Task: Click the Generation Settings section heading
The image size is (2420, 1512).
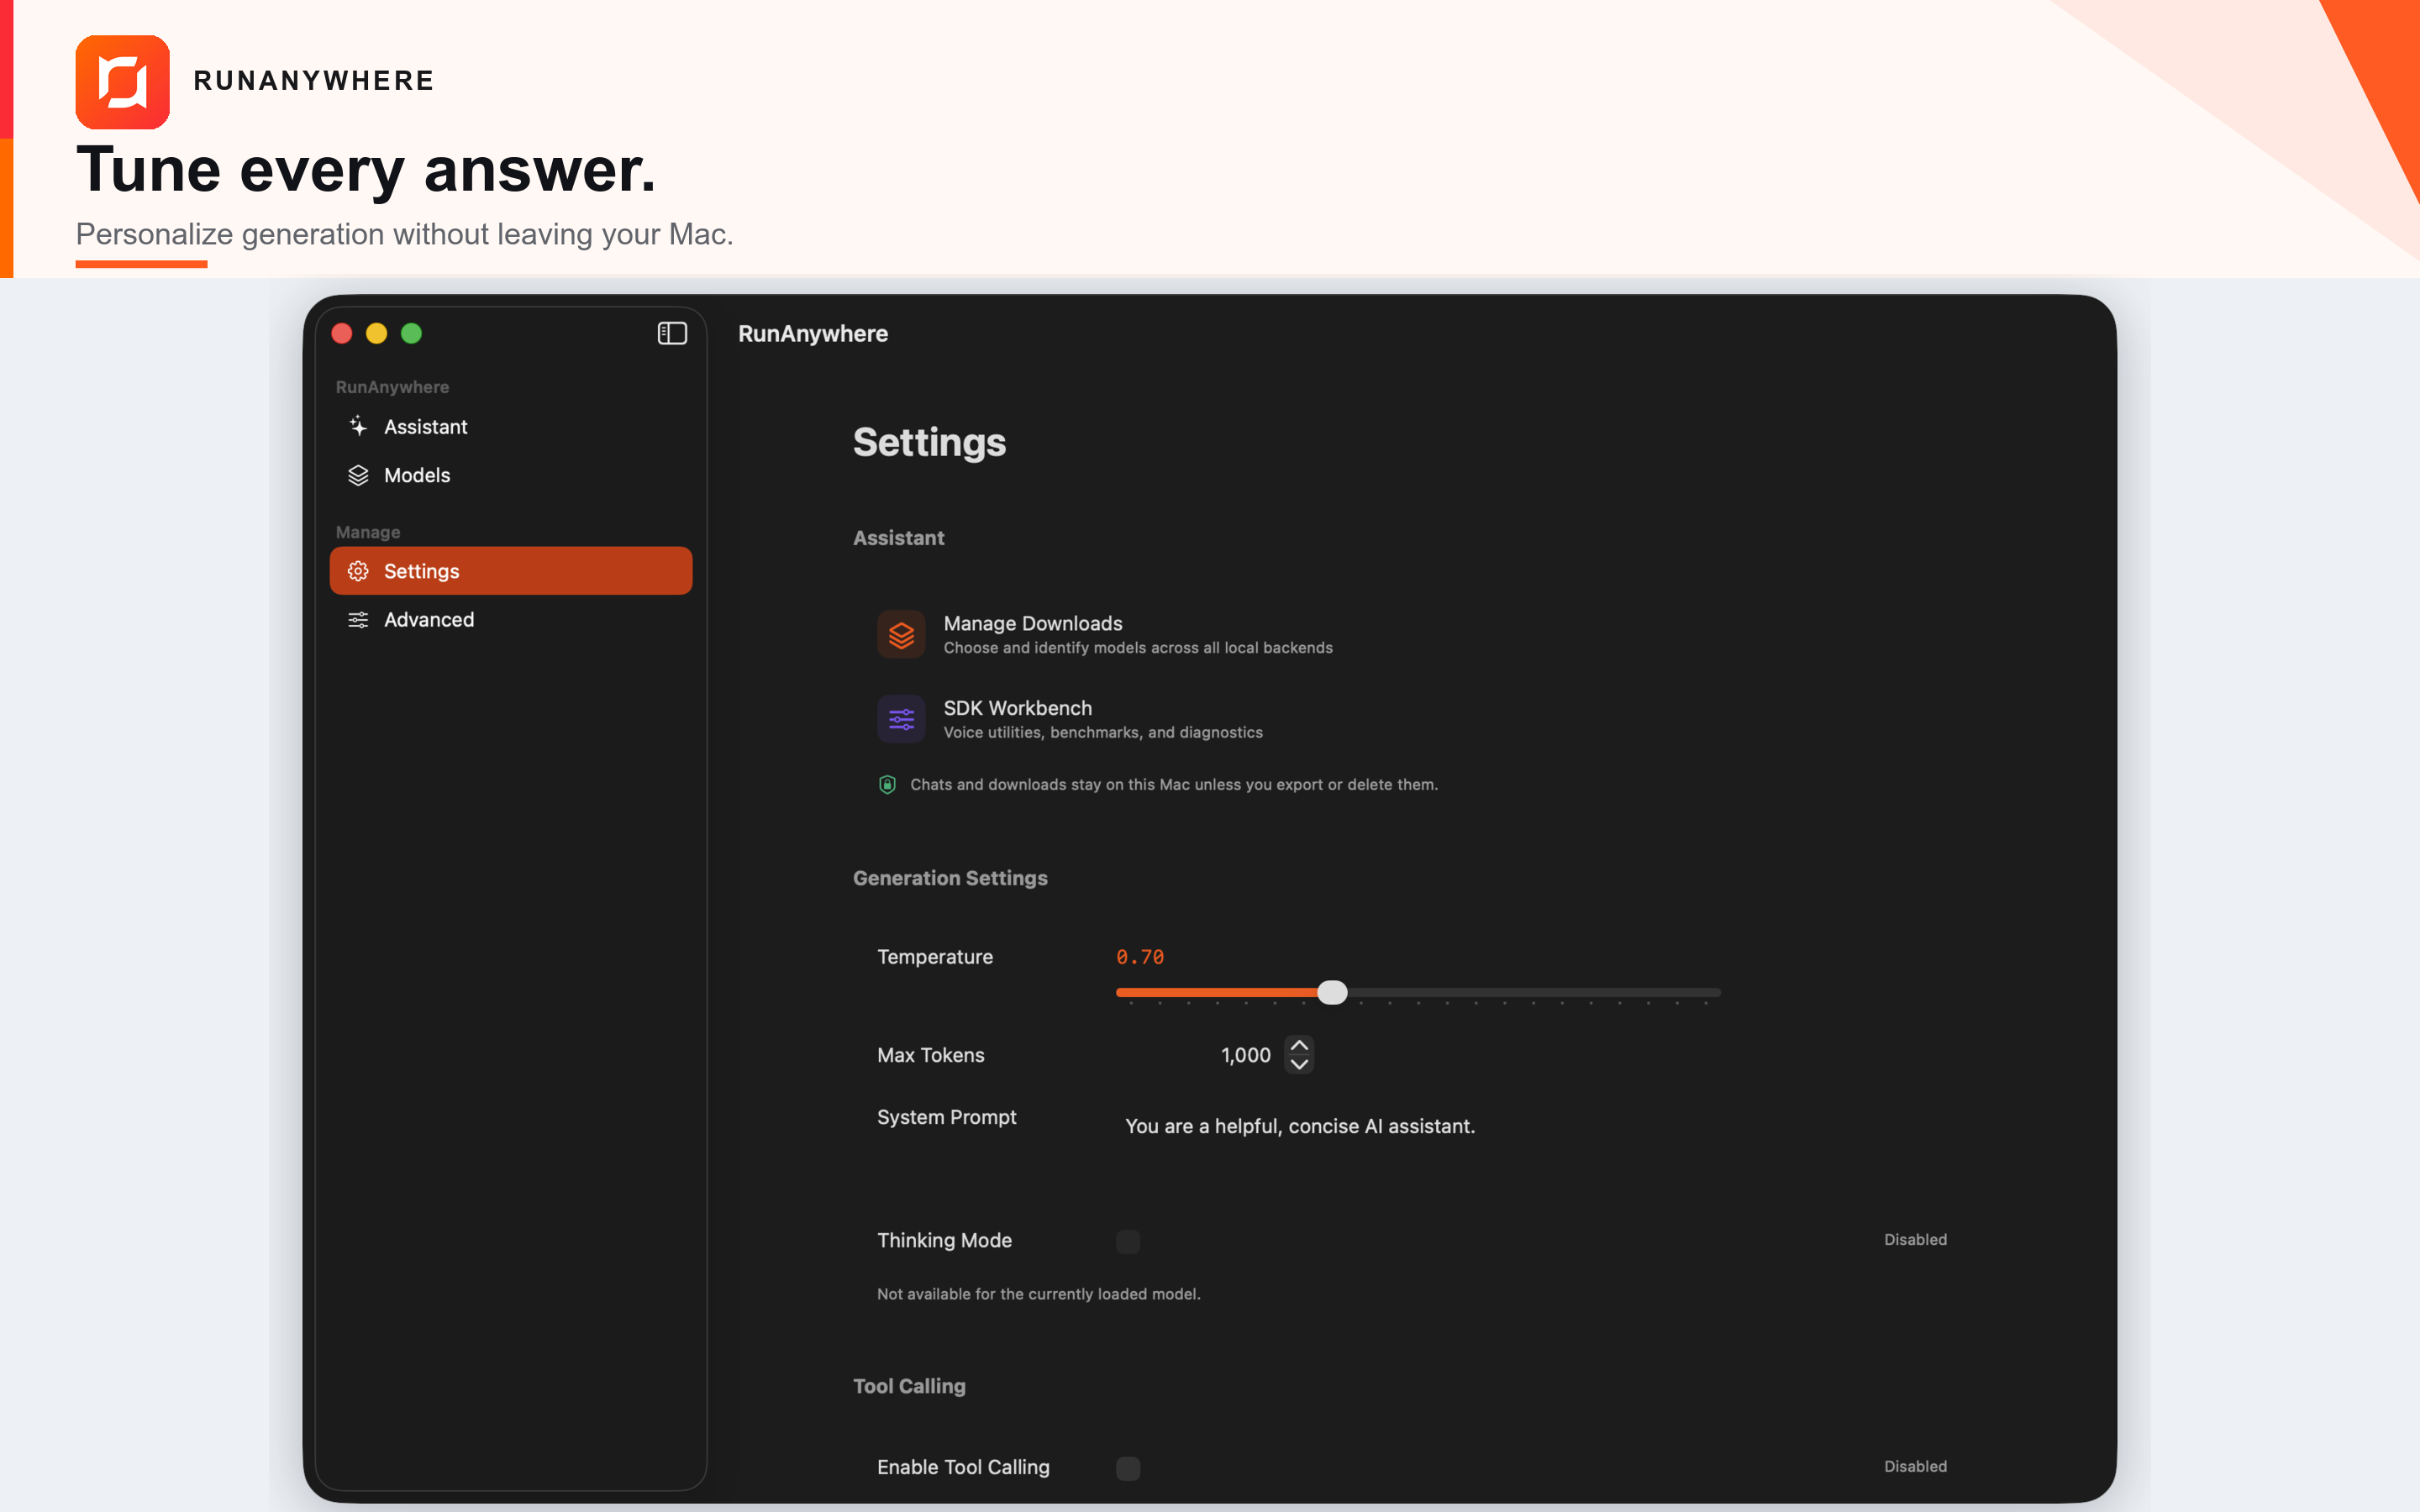Action: [950, 878]
